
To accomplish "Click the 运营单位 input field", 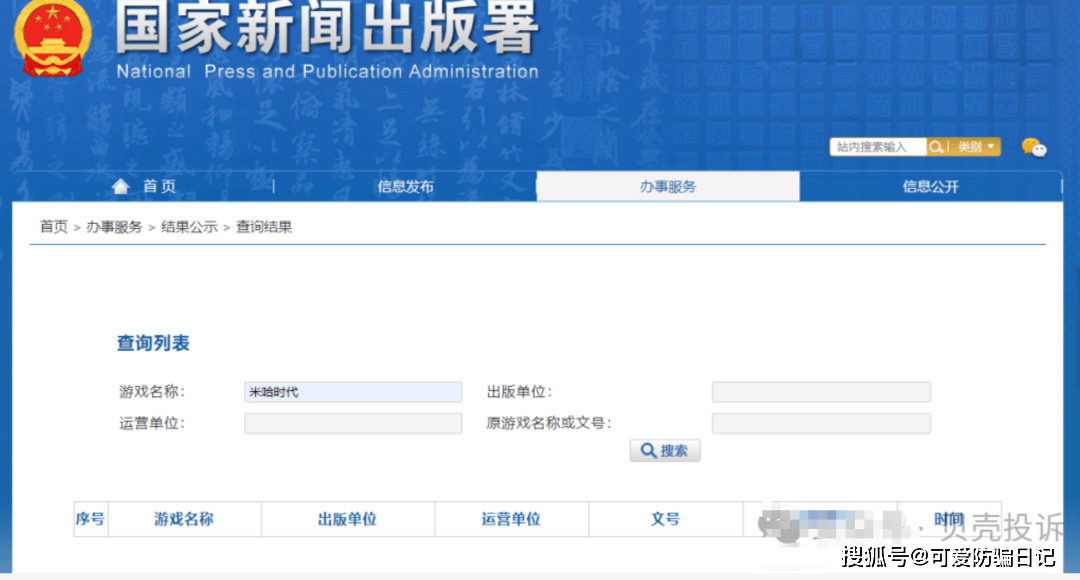I will pyautogui.click(x=353, y=423).
